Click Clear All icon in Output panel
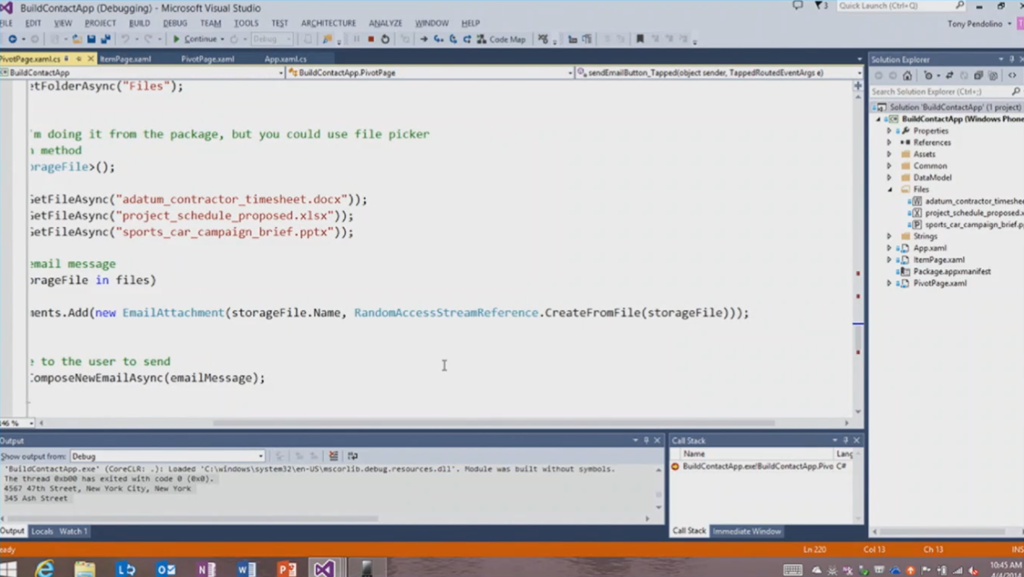 tap(334, 456)
